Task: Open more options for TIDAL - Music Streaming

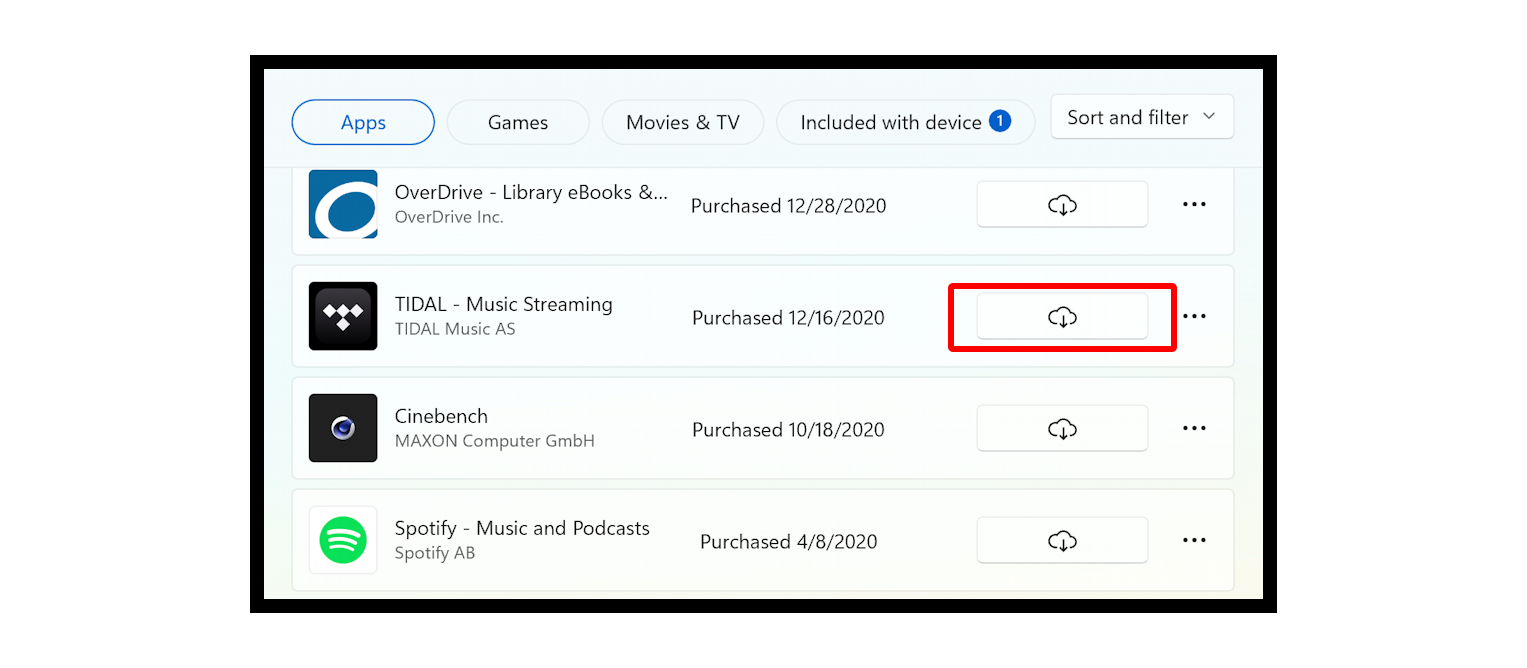Action: pos(1194,316)
